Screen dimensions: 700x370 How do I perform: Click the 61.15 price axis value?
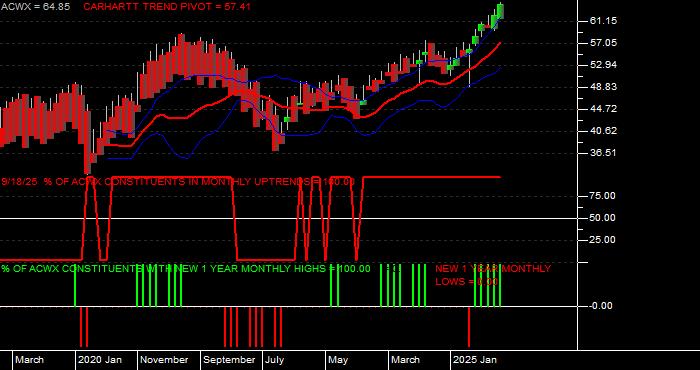pos(603,21)
